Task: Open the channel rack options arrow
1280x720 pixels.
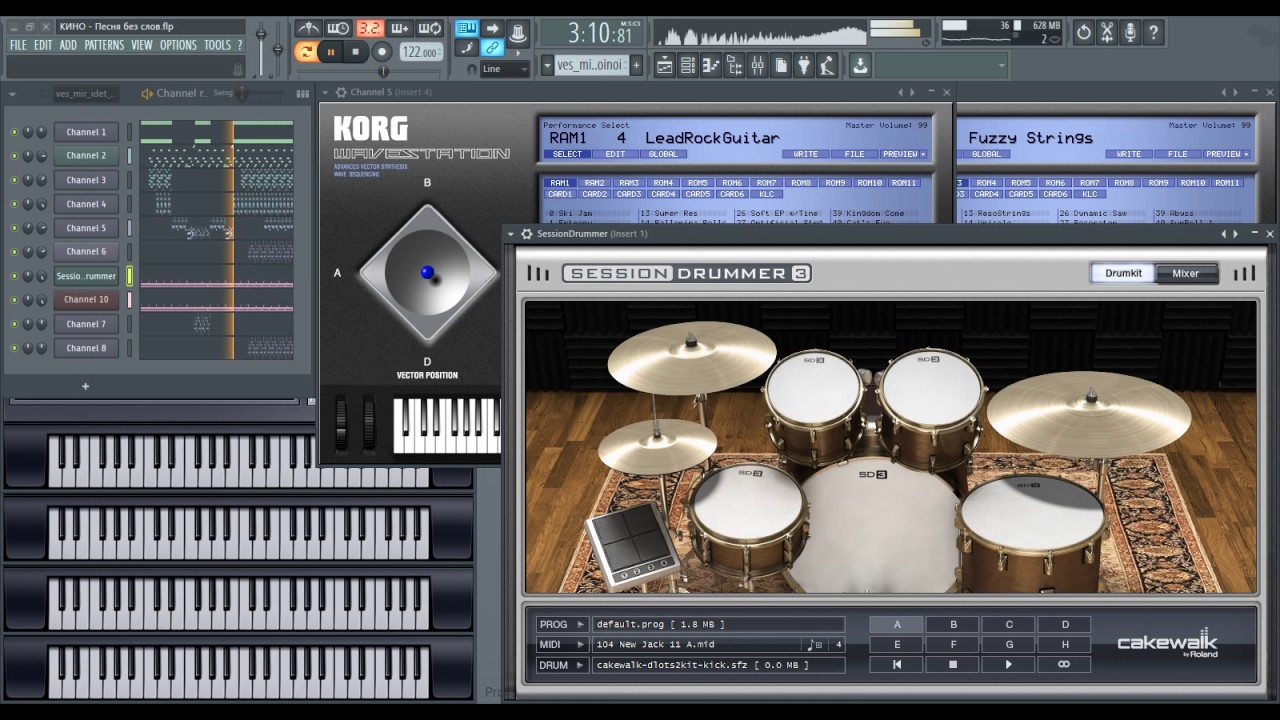Action: [13, 94]
